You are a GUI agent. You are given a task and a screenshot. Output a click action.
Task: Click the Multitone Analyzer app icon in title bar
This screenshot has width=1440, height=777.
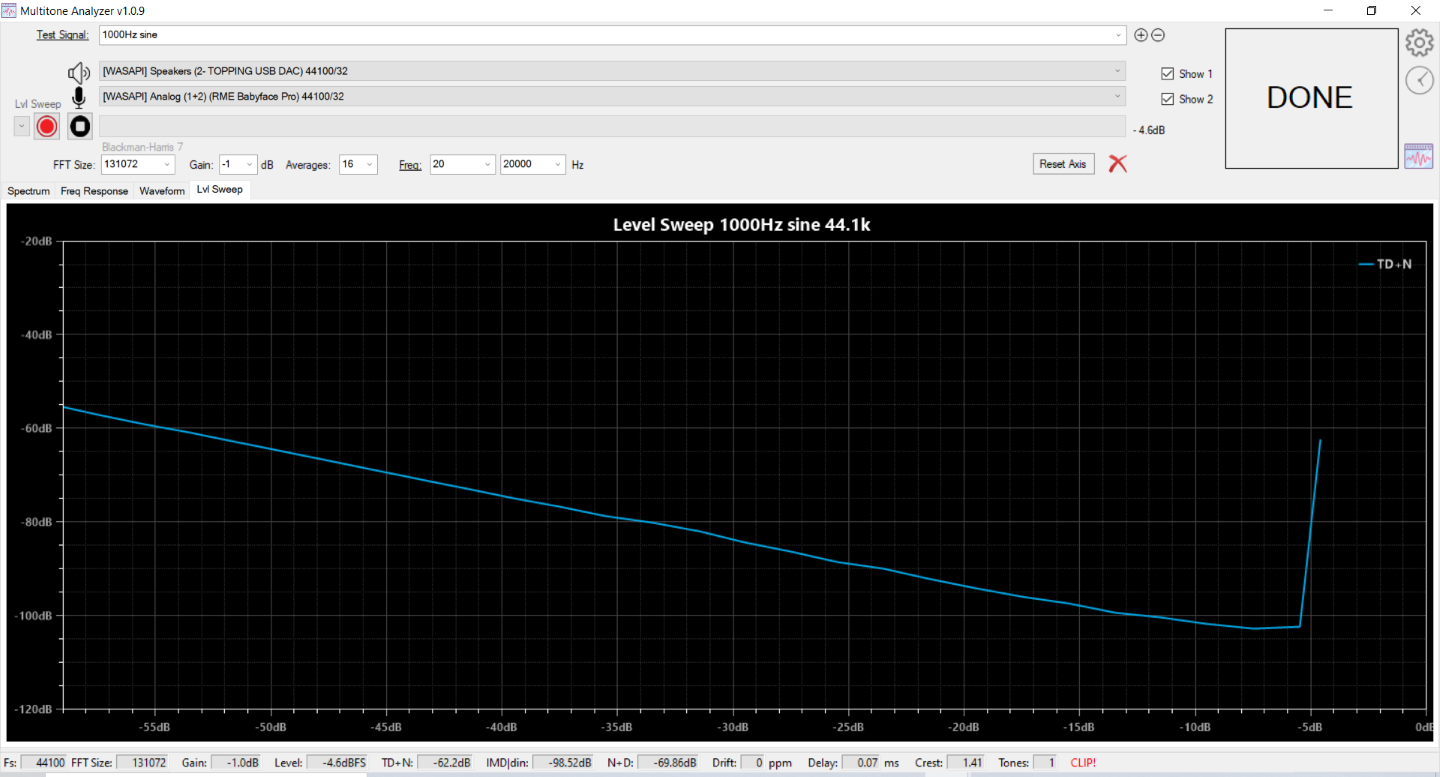click(9, 10)
